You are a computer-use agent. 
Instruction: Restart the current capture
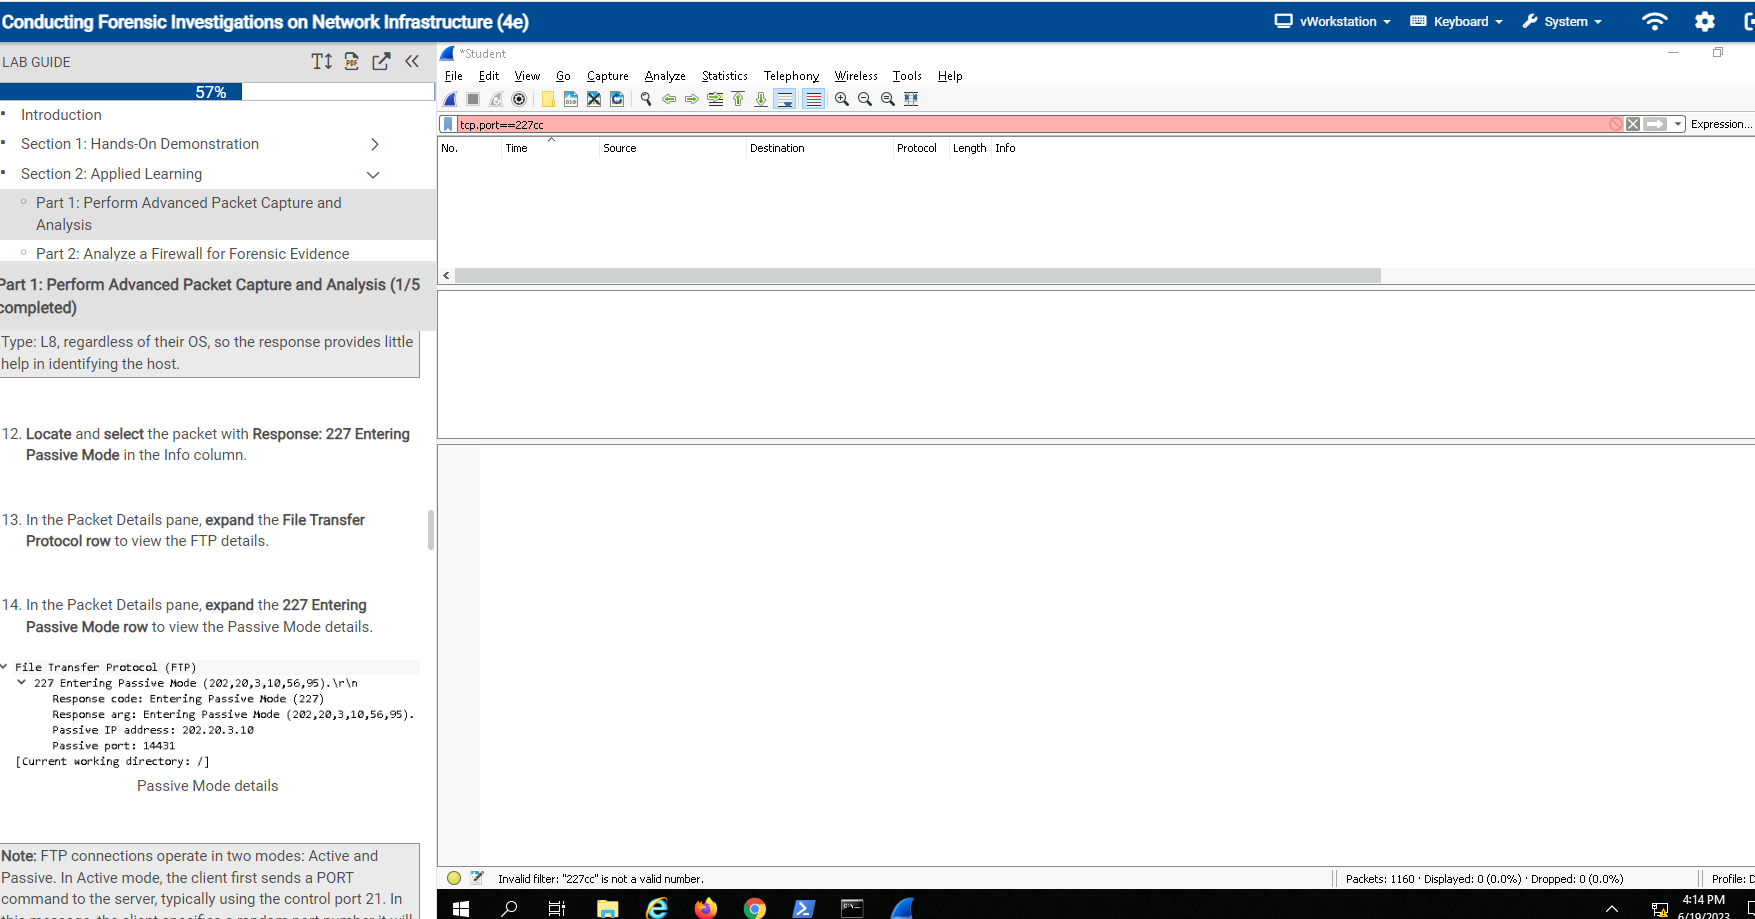[496, 99]
